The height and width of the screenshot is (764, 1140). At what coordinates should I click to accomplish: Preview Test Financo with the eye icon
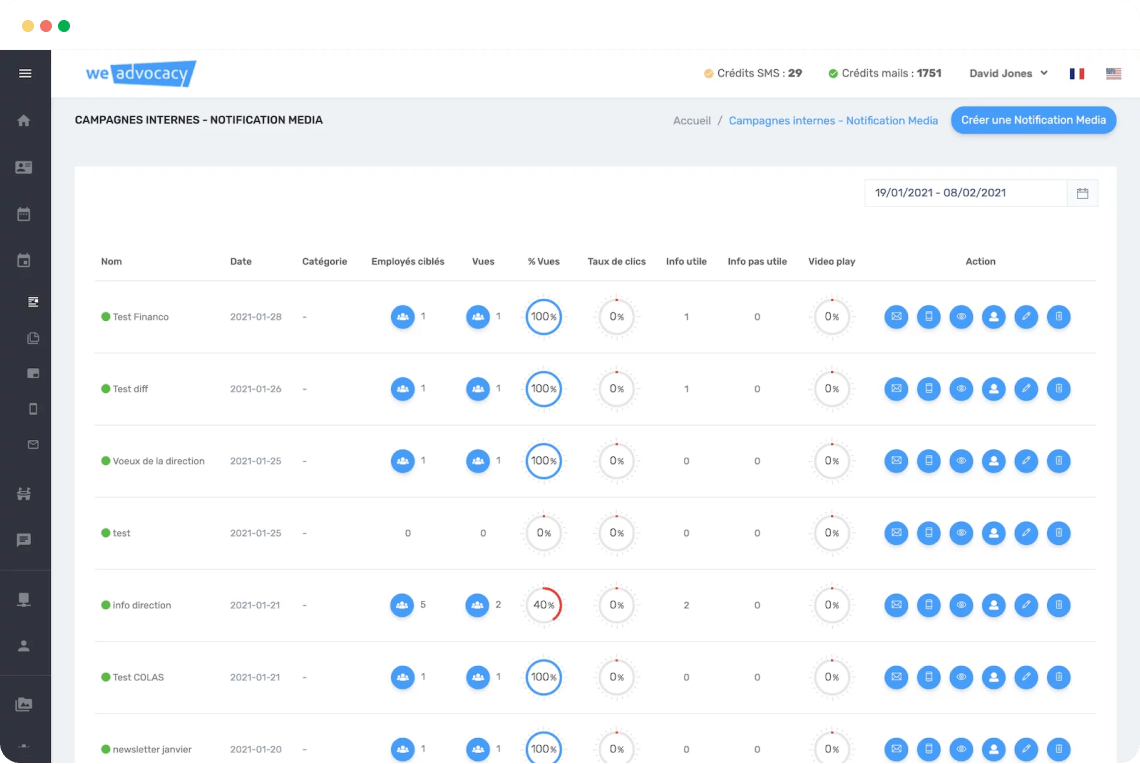coord(961,317)
